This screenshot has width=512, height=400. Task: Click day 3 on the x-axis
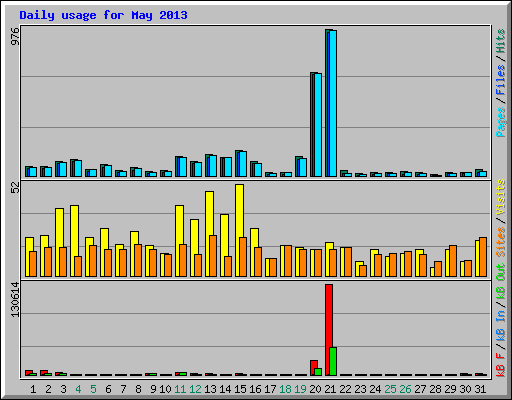pyautogui.click(x=63, y=389)
